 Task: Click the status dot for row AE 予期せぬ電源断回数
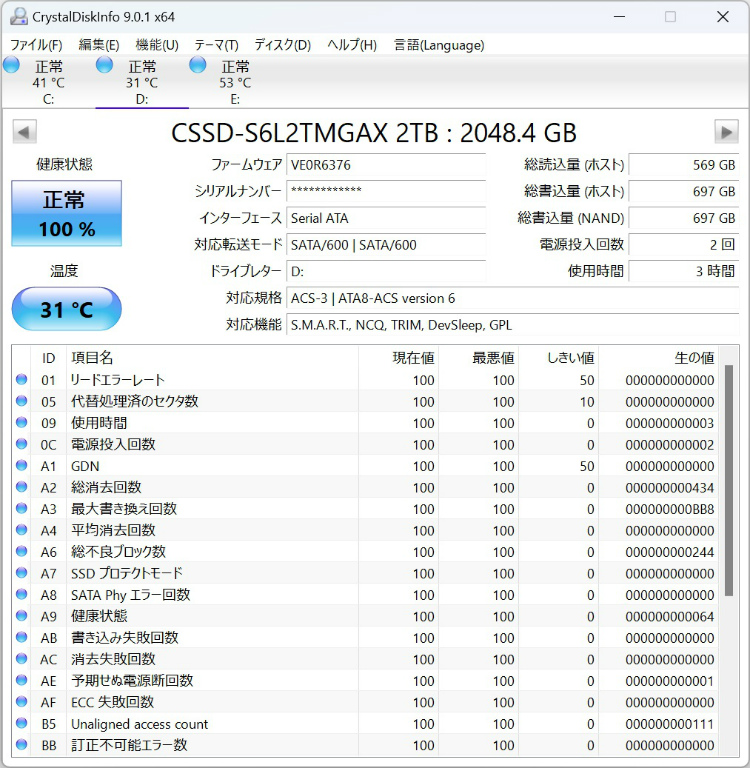[x=22, y=680]
